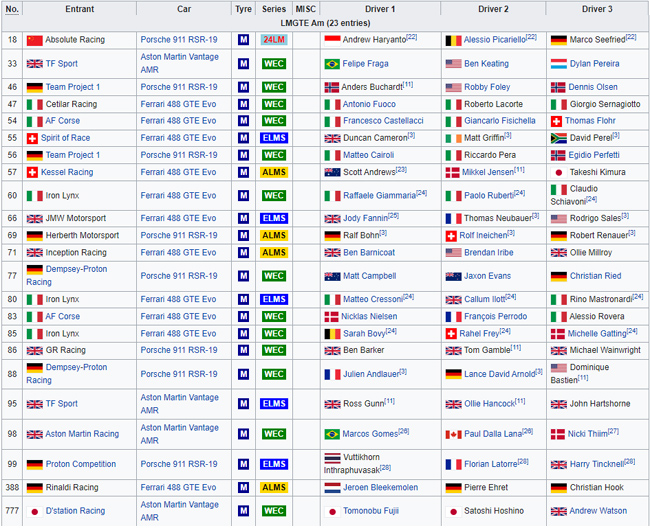Open the Matt Campbell driver link
This screenshot has width=650, height=528.
369,276
